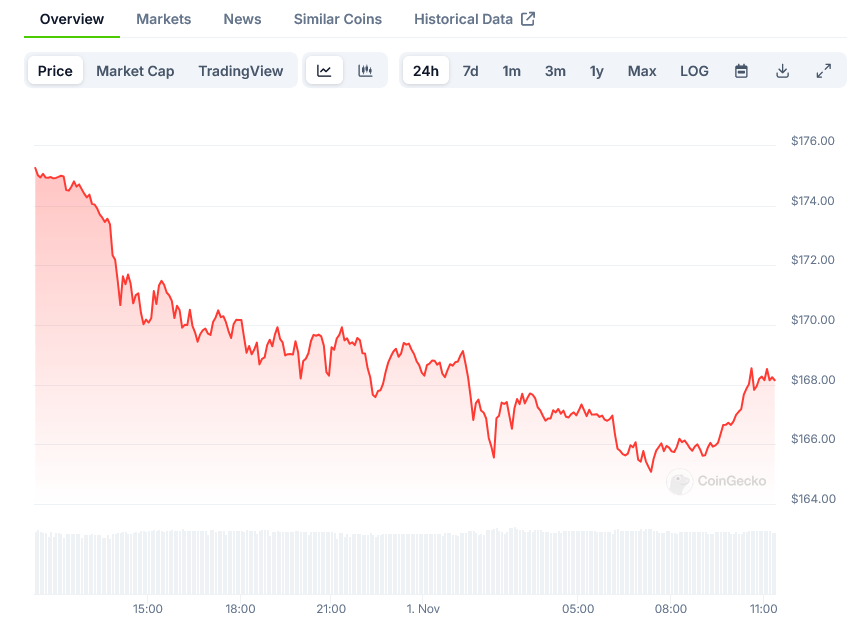
Task: Switch to candlestick chart view
Action: tap(365, 71)
